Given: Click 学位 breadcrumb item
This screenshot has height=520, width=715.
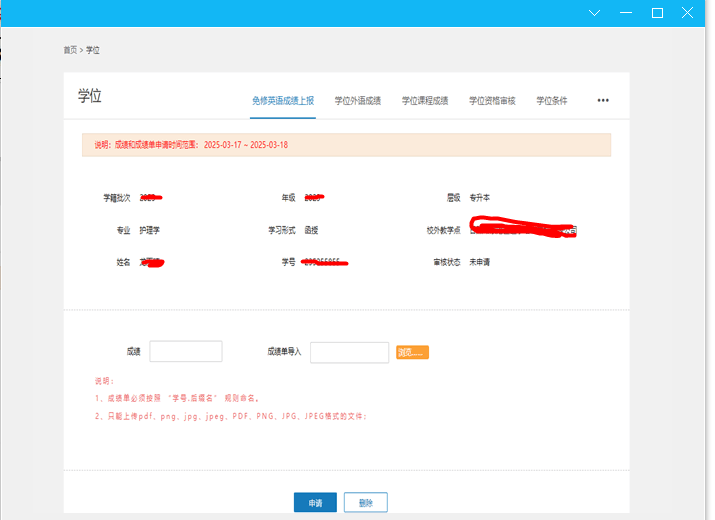Looking at the screenshot, I should pos(93,50).
